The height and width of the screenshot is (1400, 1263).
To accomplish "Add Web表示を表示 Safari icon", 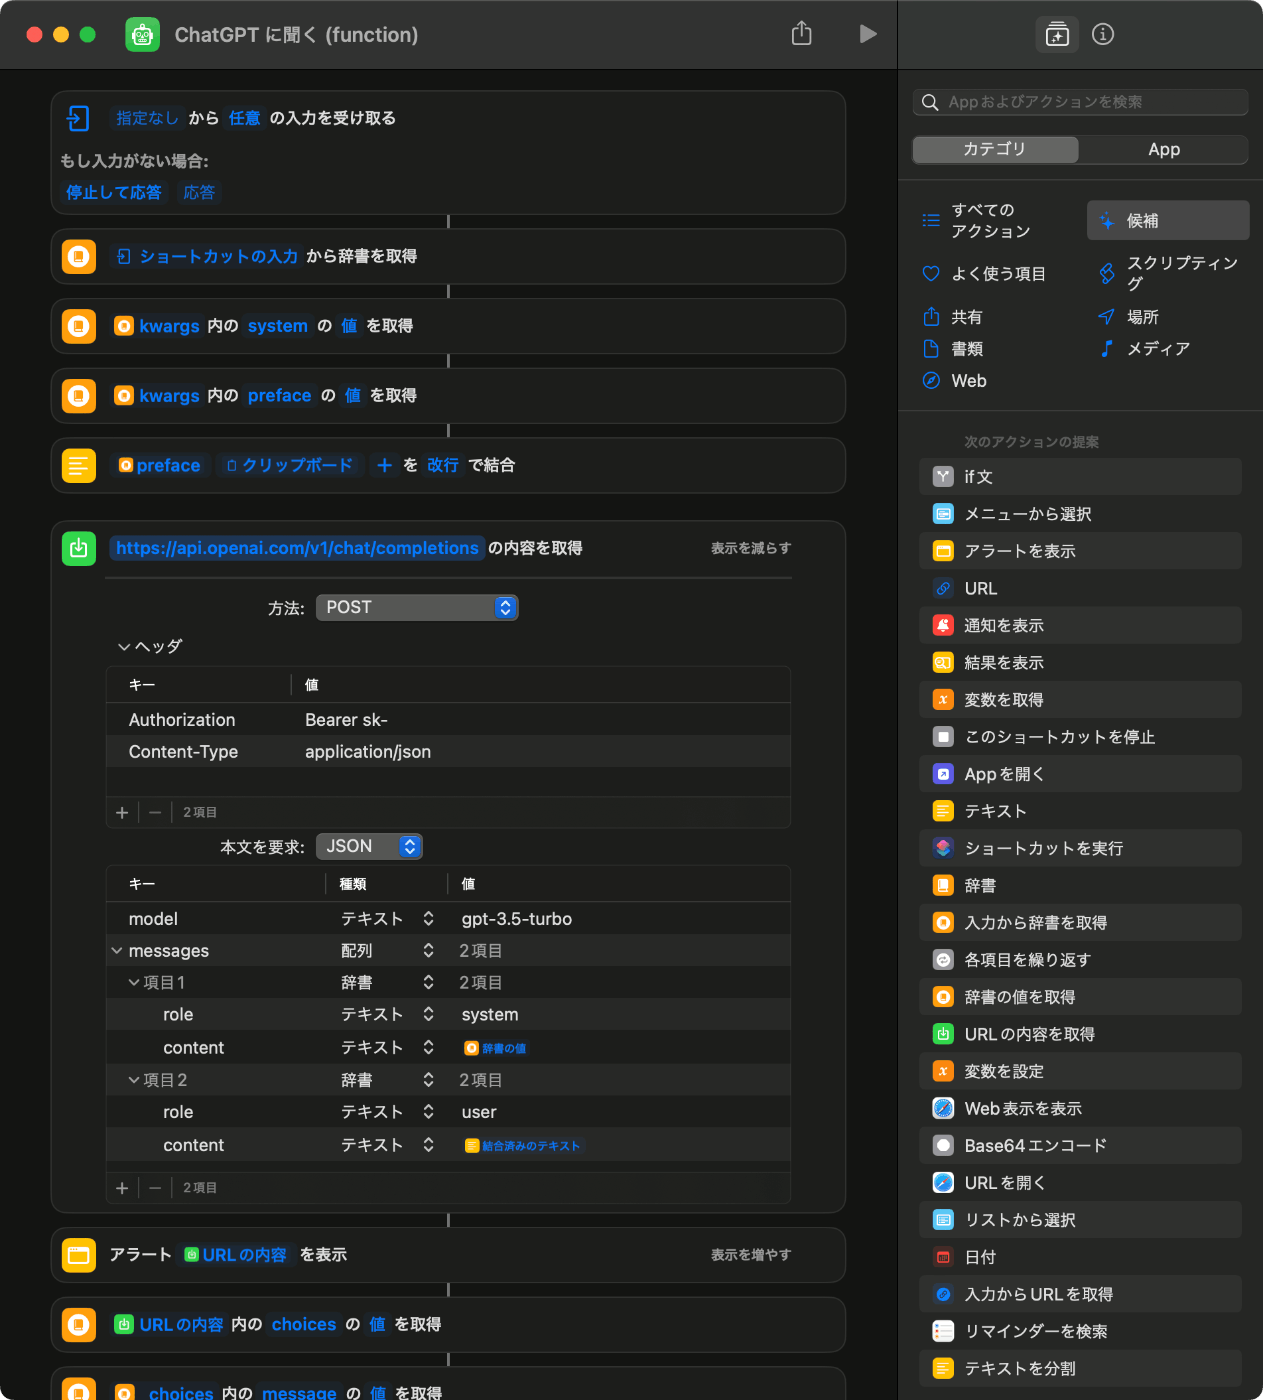I will coord(943,1108).
